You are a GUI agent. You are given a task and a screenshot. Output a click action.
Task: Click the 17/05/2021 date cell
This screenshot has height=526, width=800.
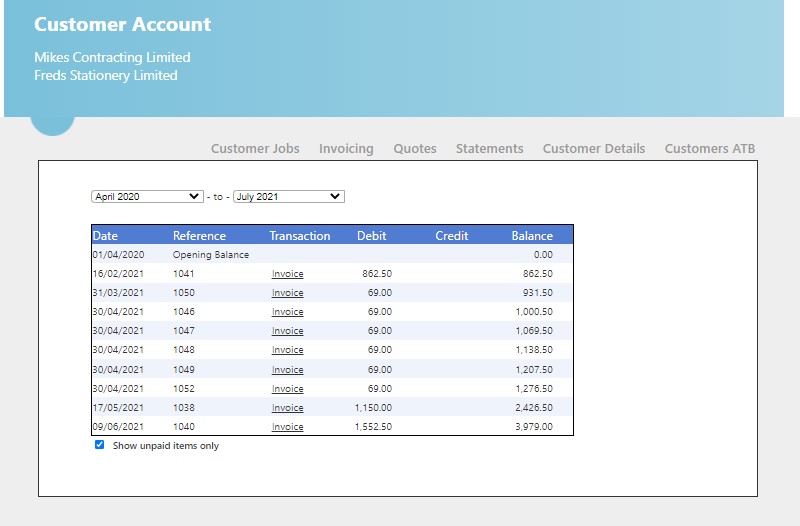(118, 407)
